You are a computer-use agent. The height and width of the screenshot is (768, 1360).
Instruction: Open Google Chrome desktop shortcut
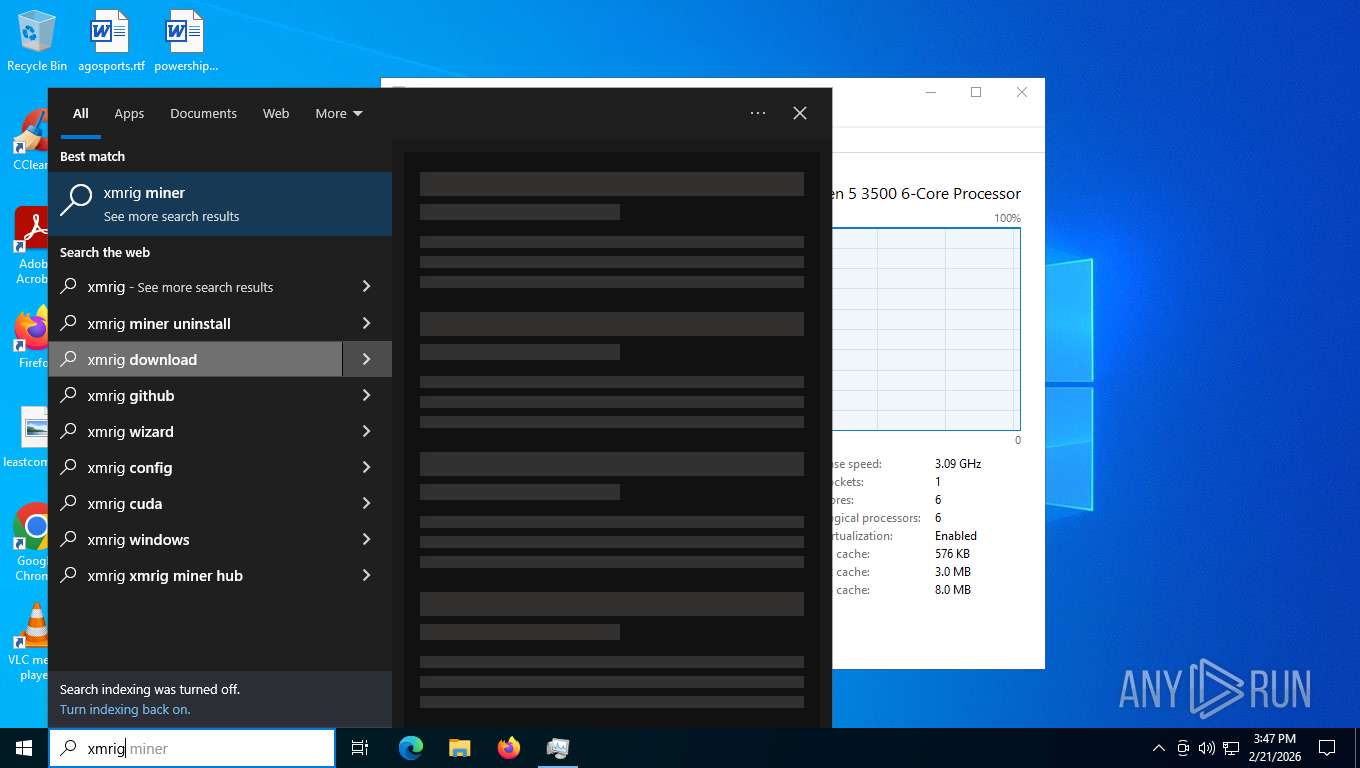(30, 542)
